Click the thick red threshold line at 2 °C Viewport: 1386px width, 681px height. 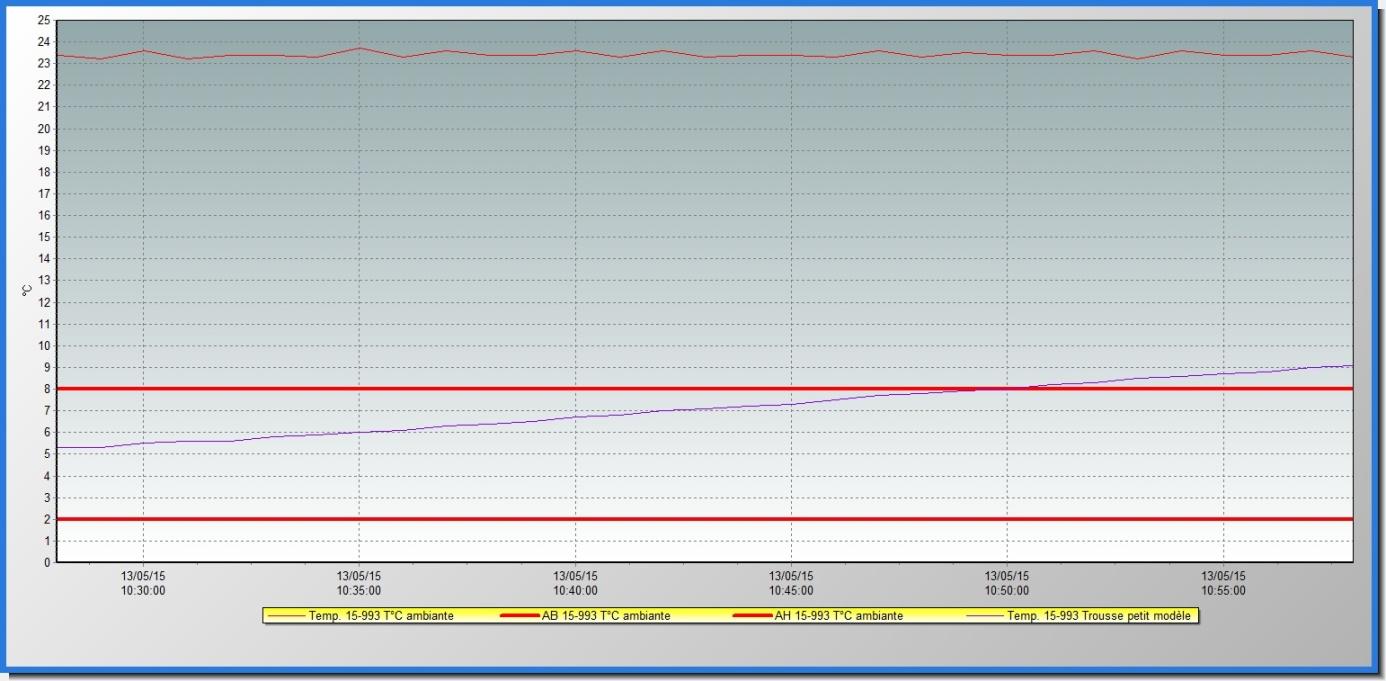pos(704,519)
